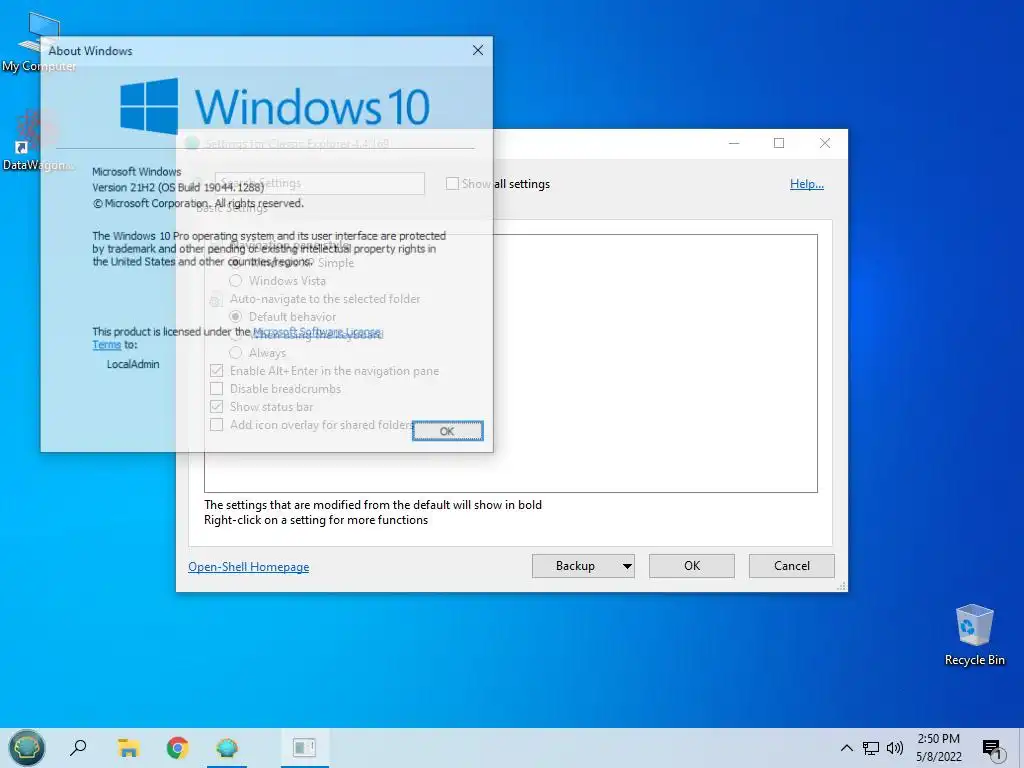Open the notification action center icon
The height and width of the screenshot is (768, 1024).
(992, 748)
